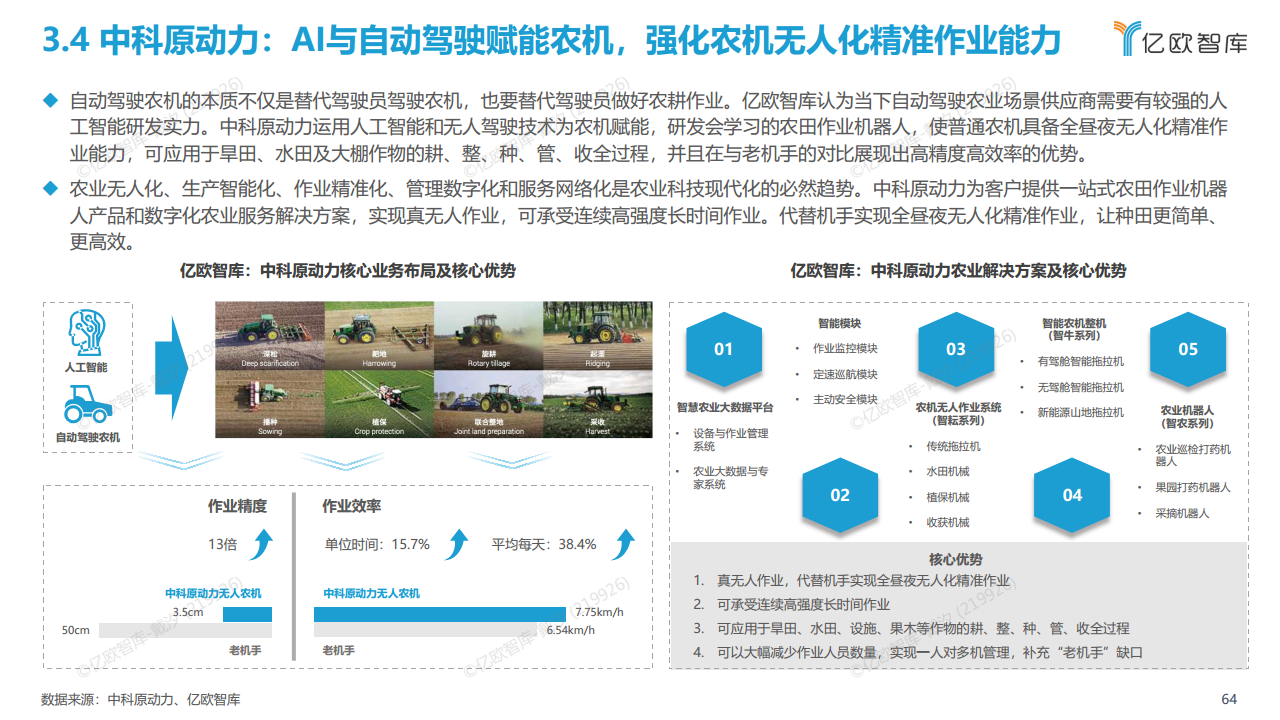The image size is (1280, 720).
Task: Click 农业巡检打药机器人 bullet
Action: (1193, 455)
